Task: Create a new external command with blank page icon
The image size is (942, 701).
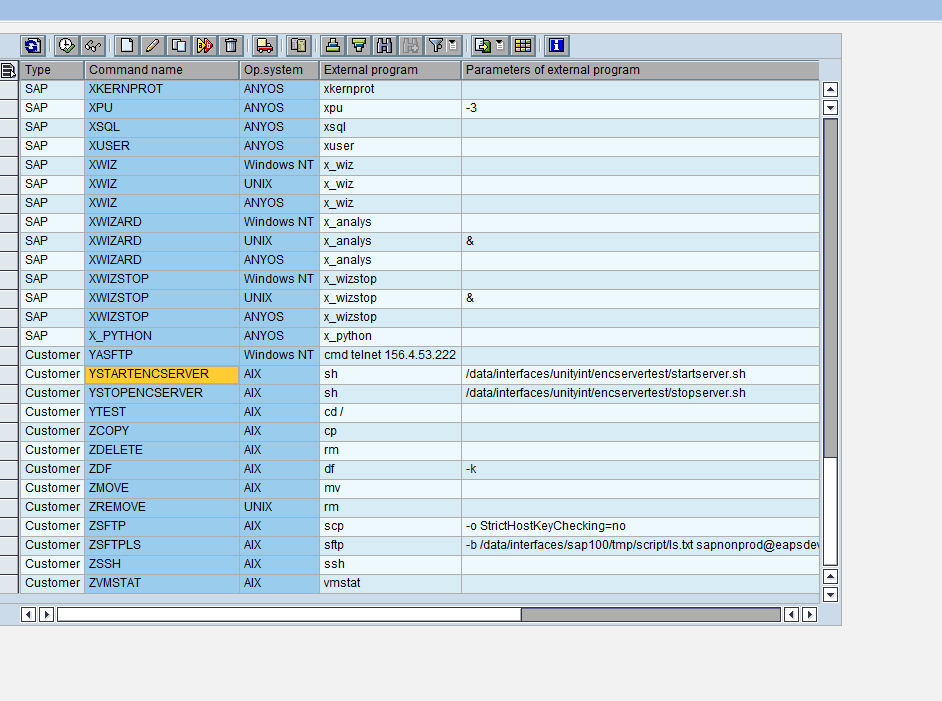Action: click(128, 45)
